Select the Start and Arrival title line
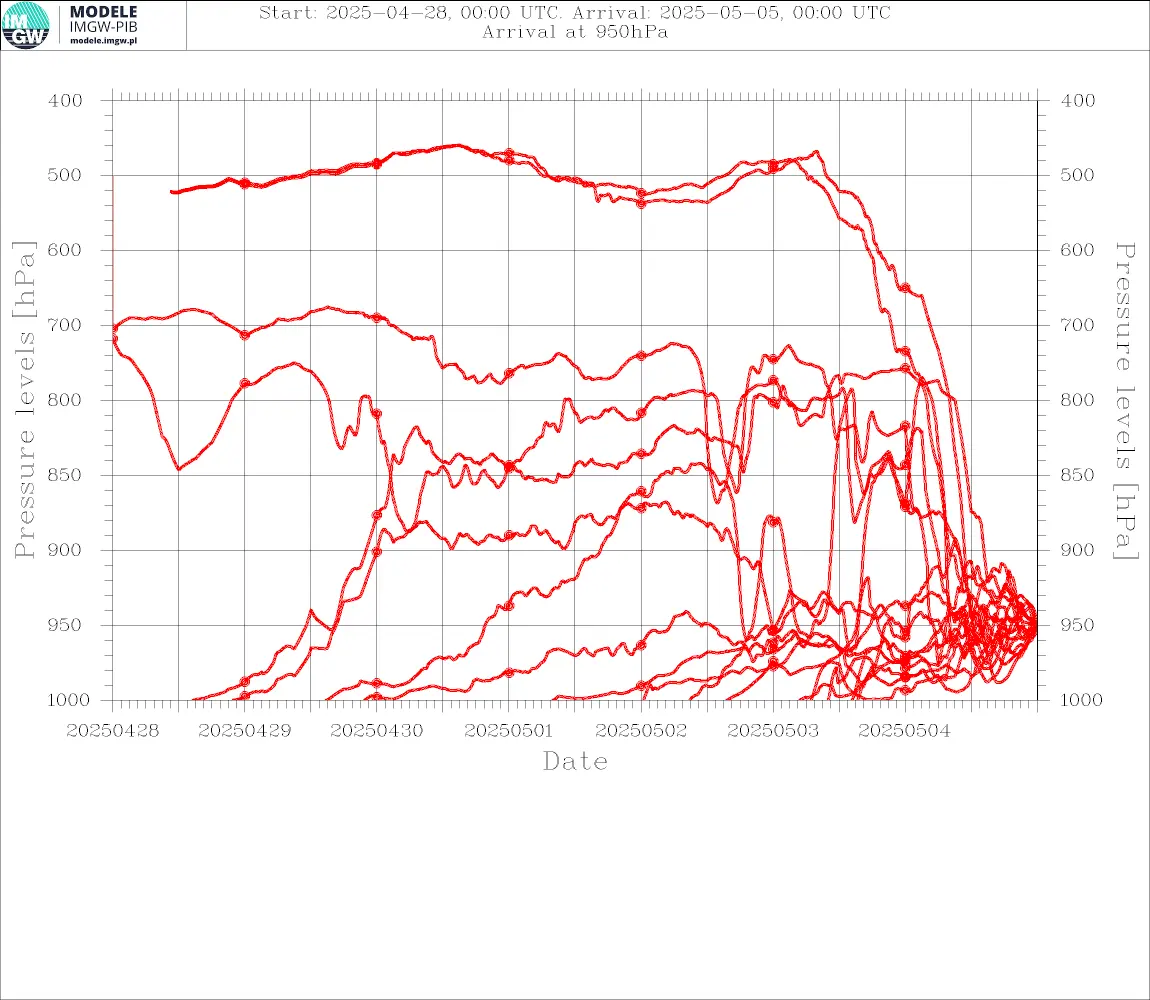The height and width of the screenshot is (1000, 1150). point(575,13)
